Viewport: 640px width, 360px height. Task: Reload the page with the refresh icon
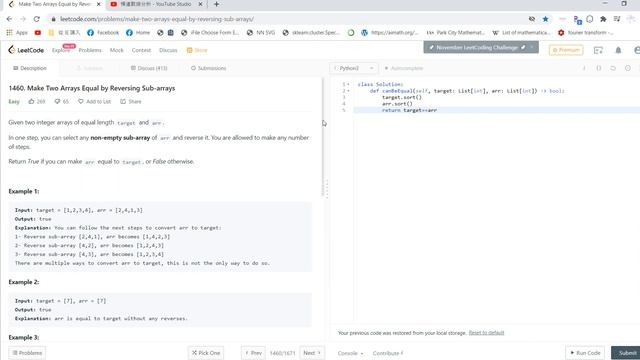coord(37,19)
